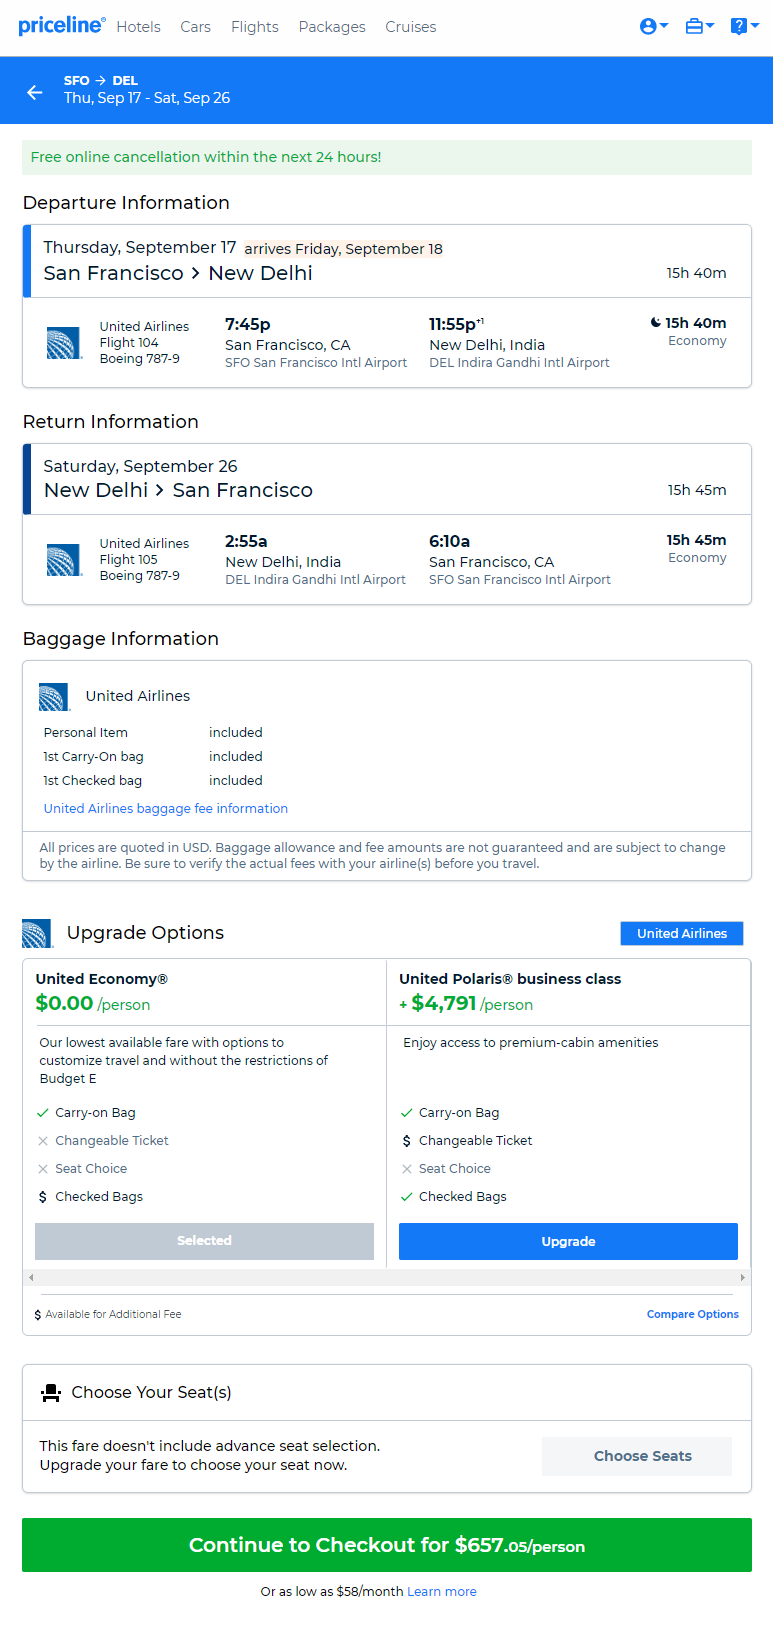Click the San Francisco > New Delhi heading
The image size is (773, 1625).
(x=178, y=273)
